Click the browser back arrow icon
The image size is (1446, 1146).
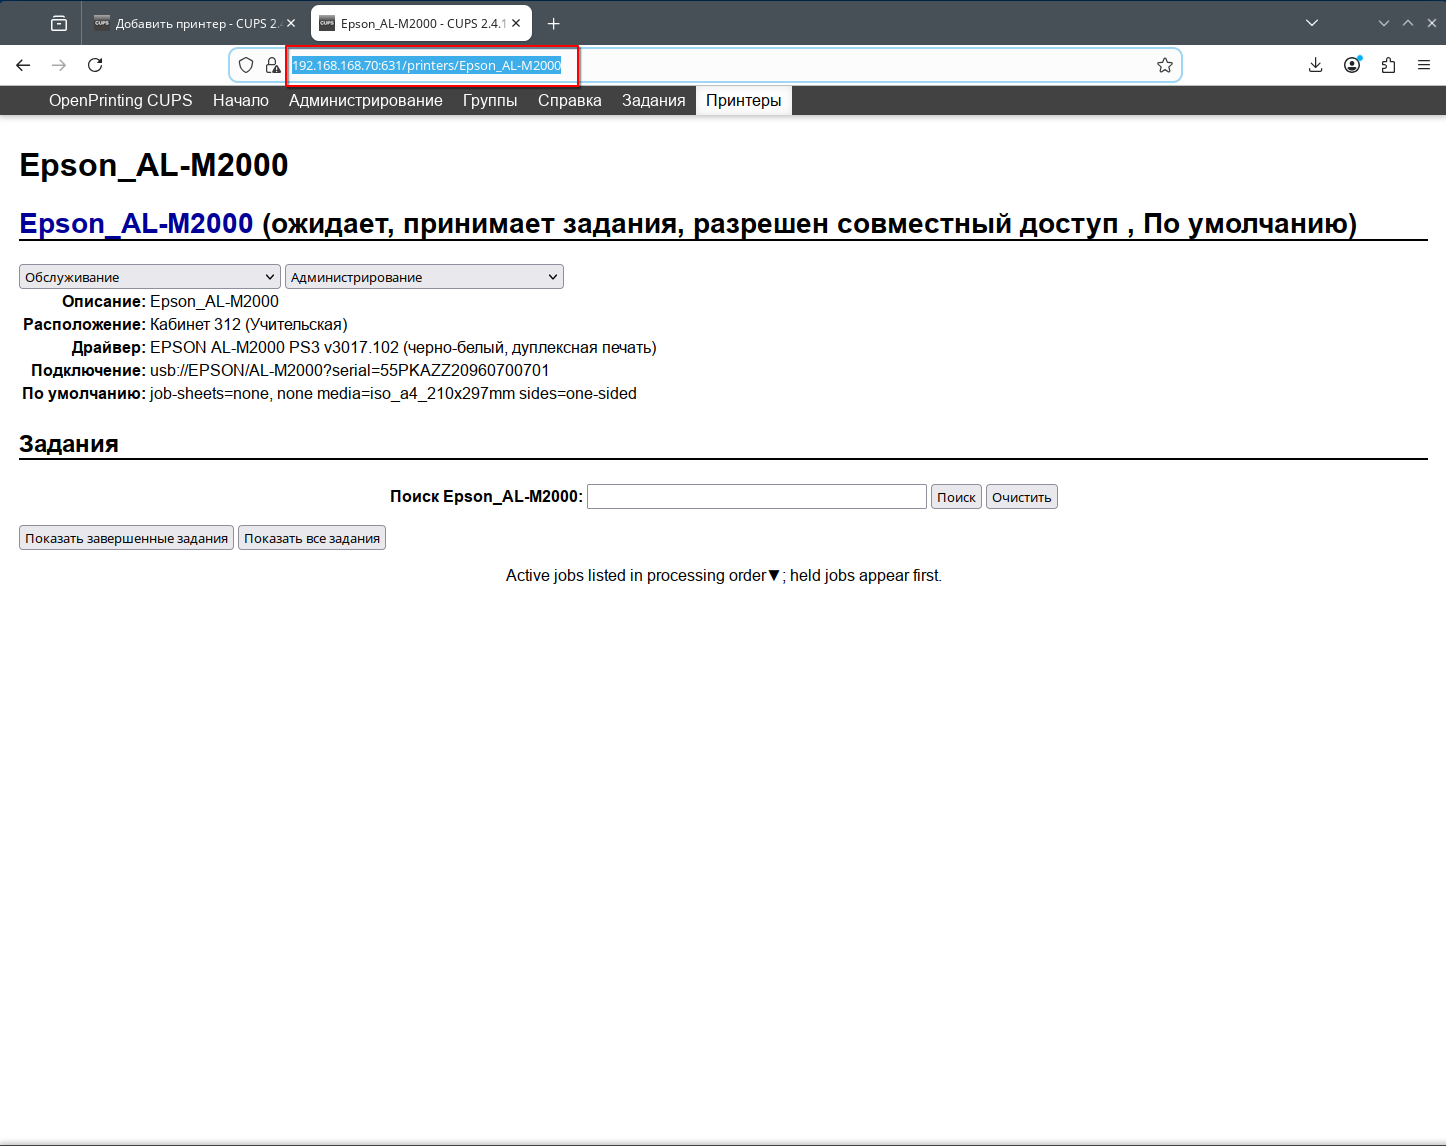23,65
